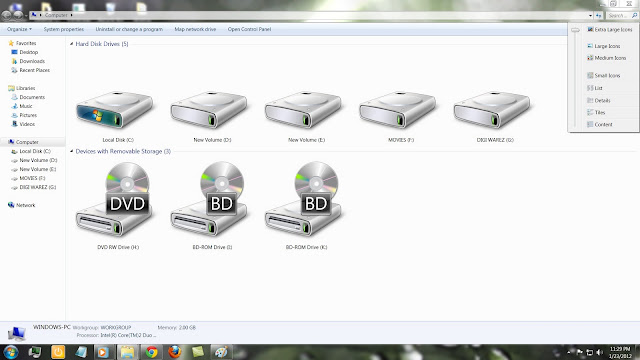
Task: Select the DIGI WAREZ (G:) drive icon
Action: pos(492,109)
